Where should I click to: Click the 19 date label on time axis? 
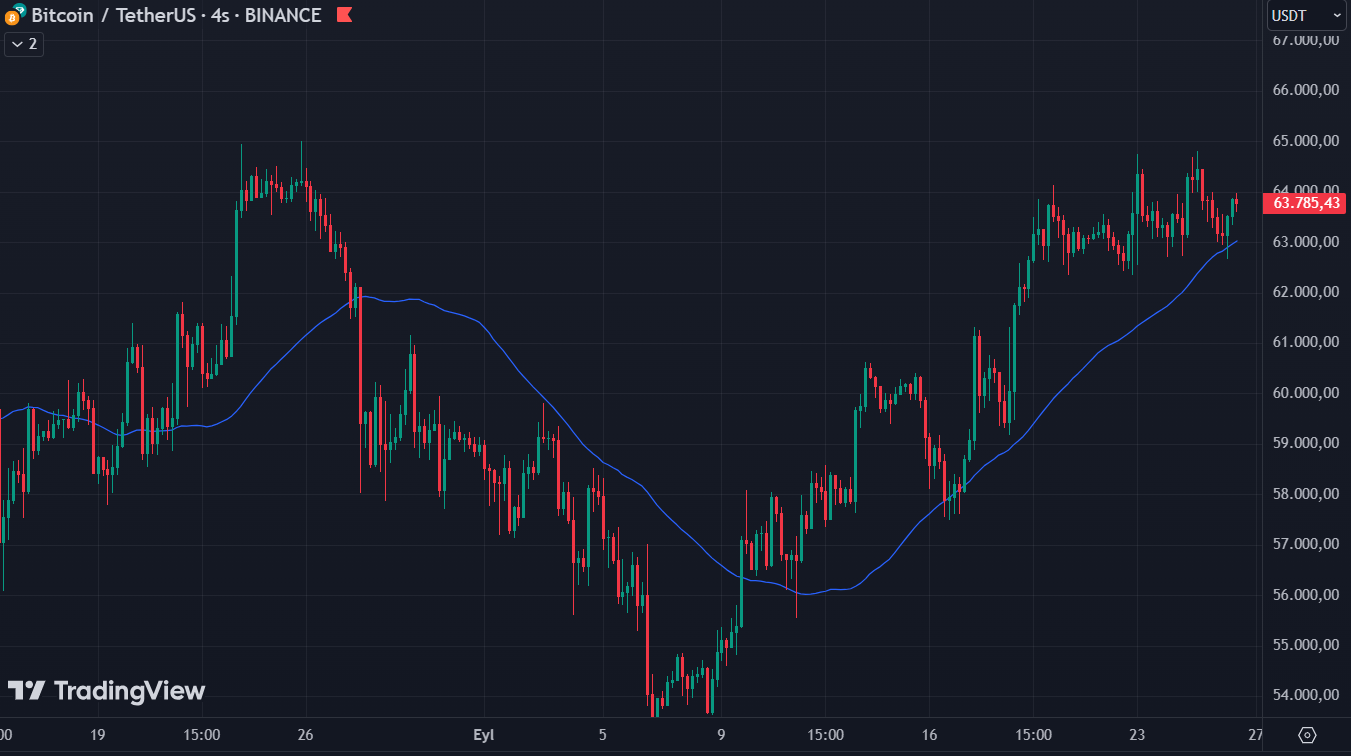tap(97, 735)
